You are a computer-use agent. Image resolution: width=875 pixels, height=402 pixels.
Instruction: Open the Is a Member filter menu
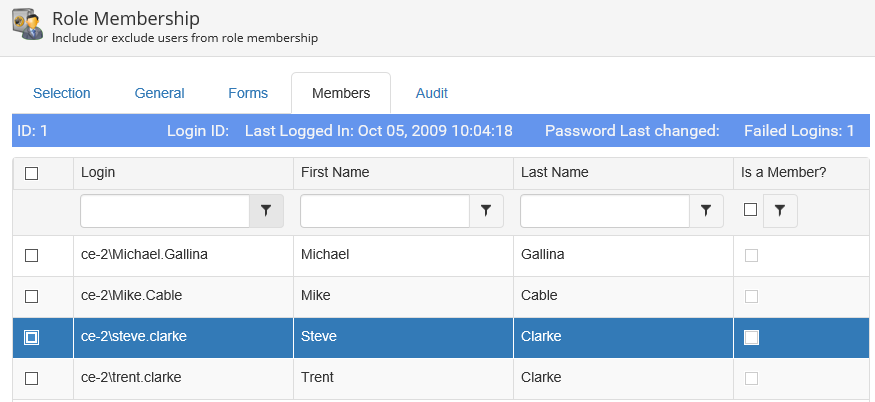780,211
